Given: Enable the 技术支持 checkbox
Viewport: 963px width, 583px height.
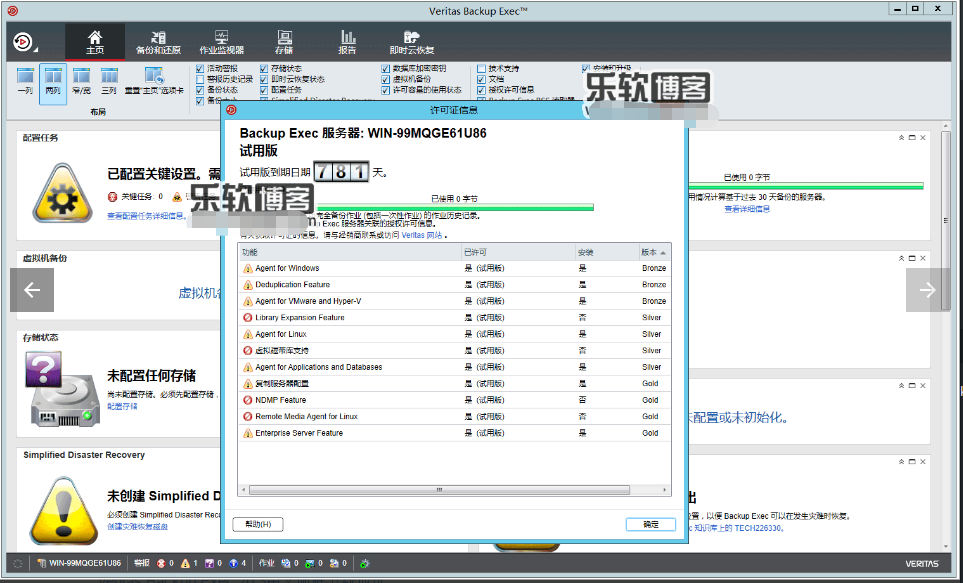Looking at the screenshot, I should click(482, 69).
